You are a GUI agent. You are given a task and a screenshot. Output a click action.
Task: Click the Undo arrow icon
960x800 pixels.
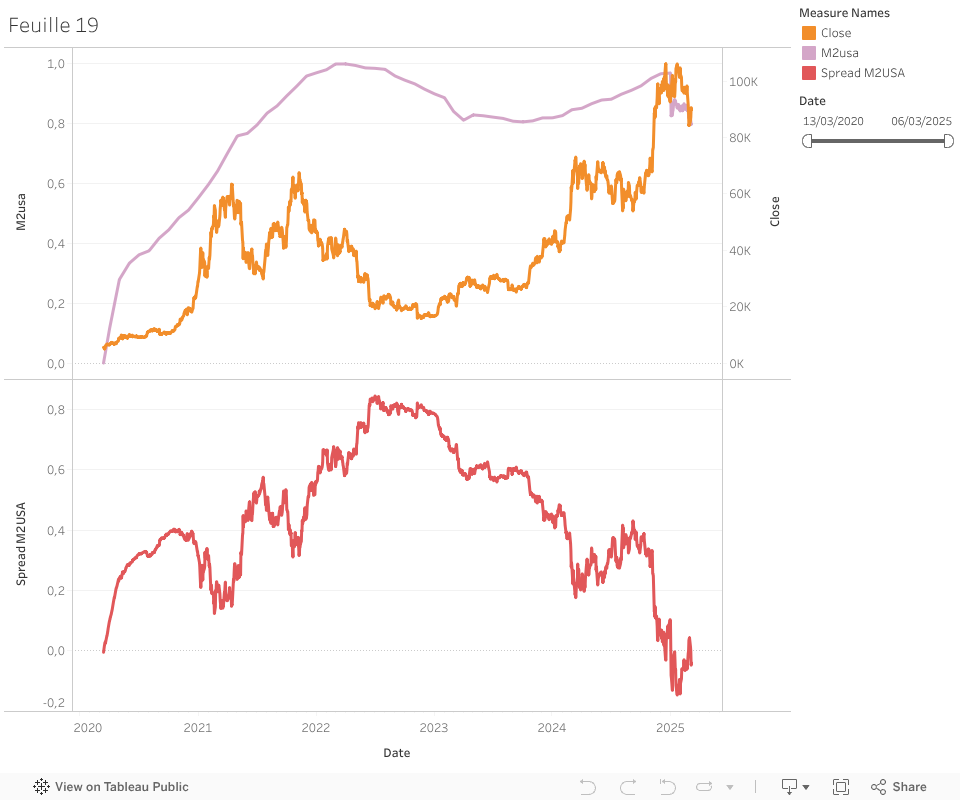click(x=588, y=787)
